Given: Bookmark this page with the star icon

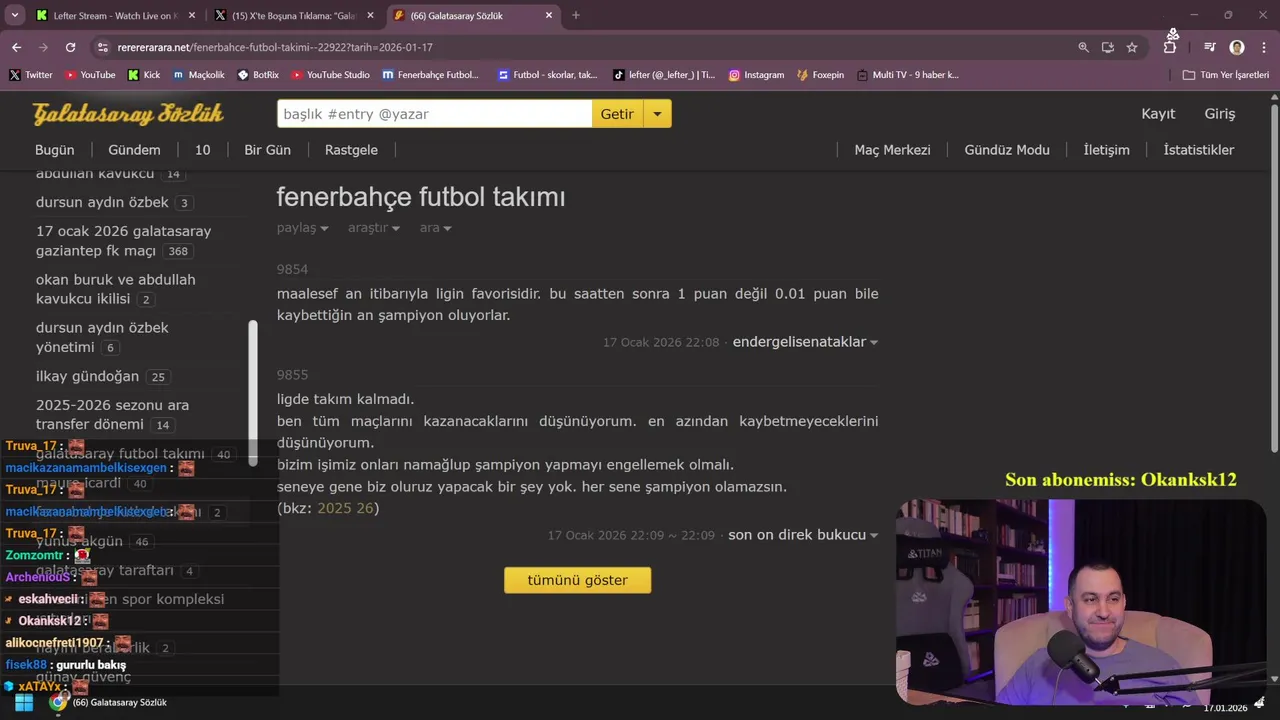Looking at the screenshot, I should click(x=1132, y=47).
